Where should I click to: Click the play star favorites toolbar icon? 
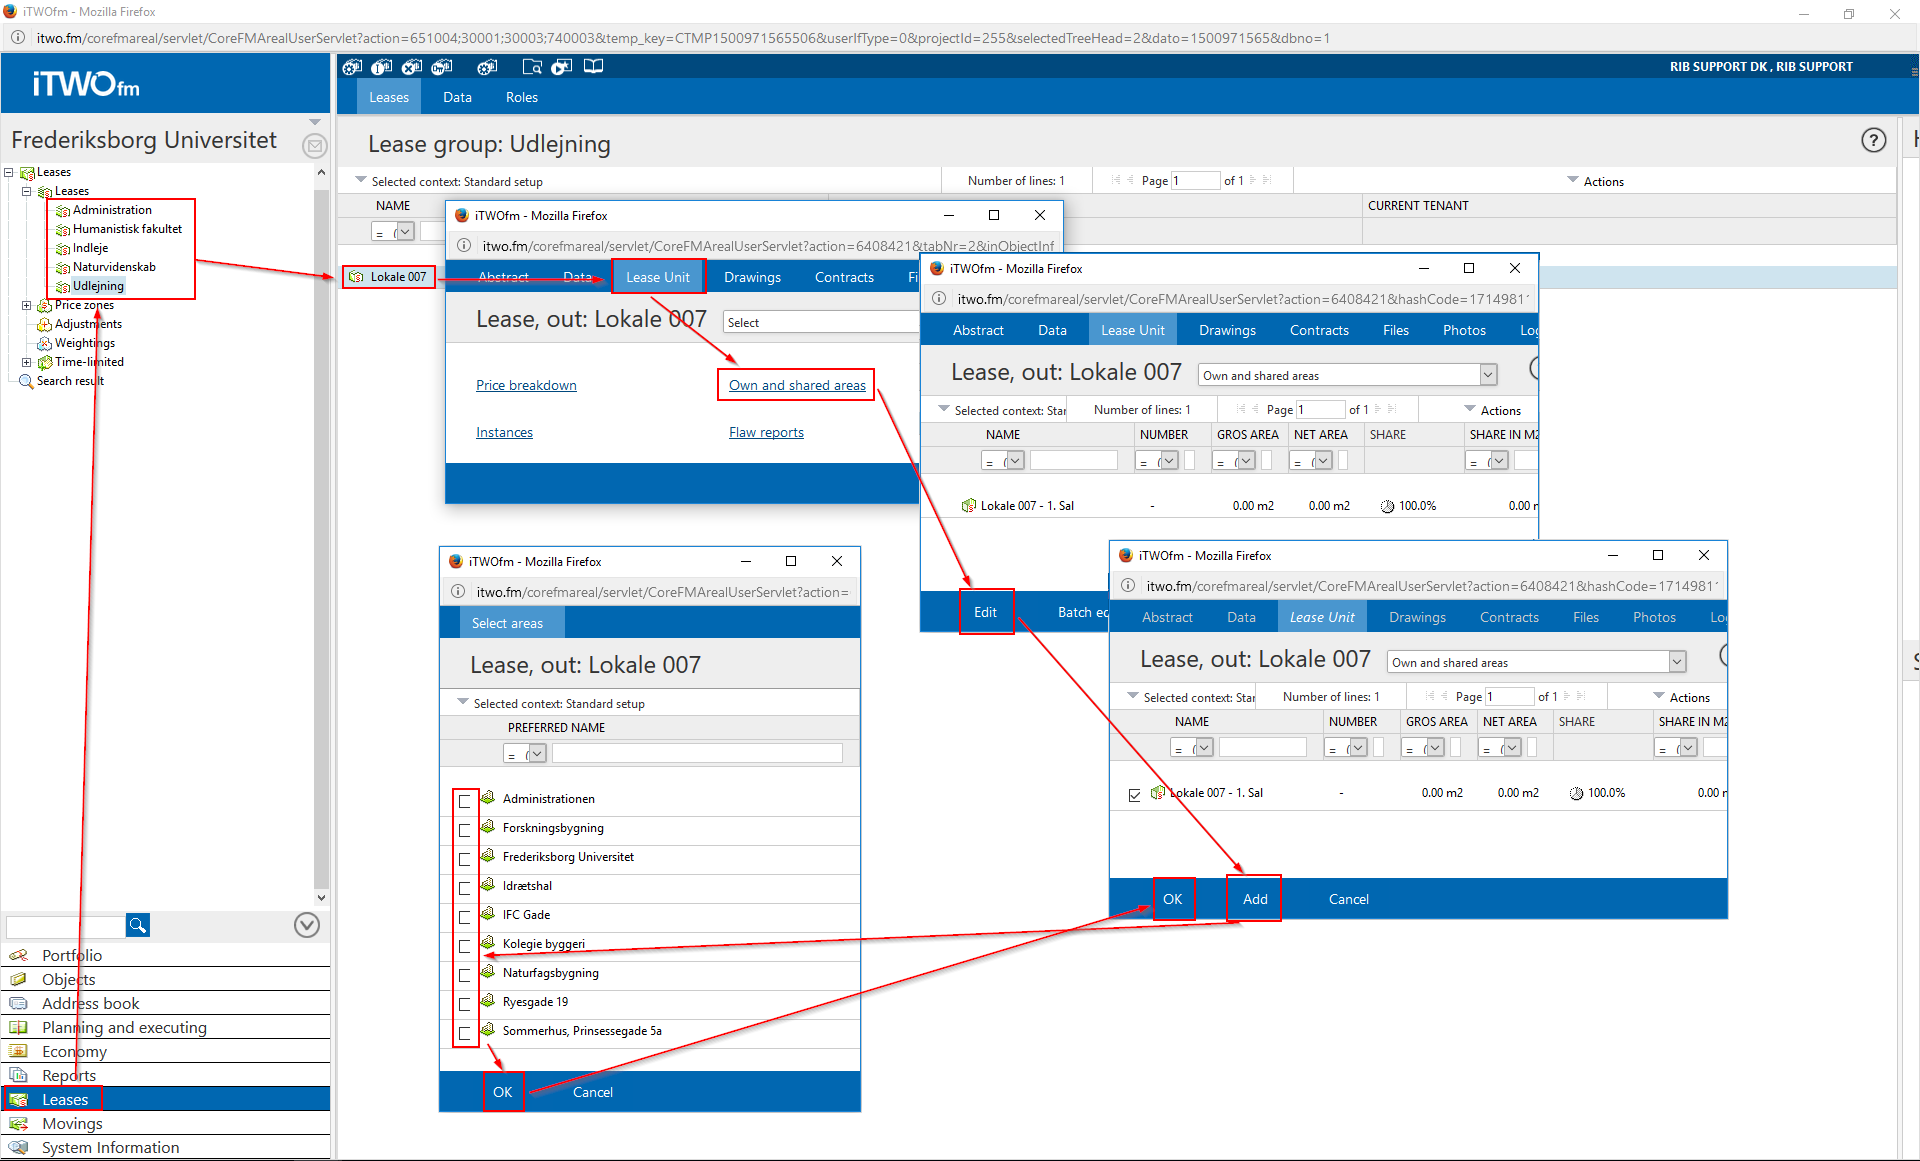pyautogui.click(x=561, y=67)
